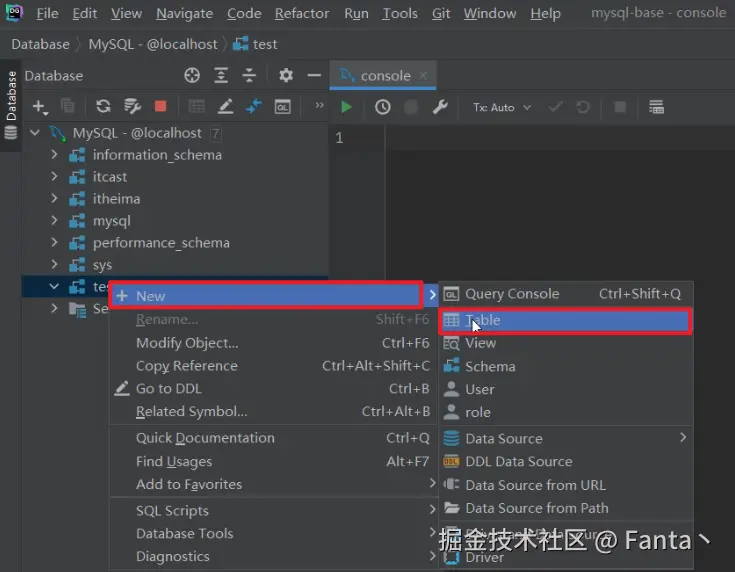Click the commit checkmark icon
This screenshot has width=735, height=572.
pyautogui.click(x=555, y=107)
